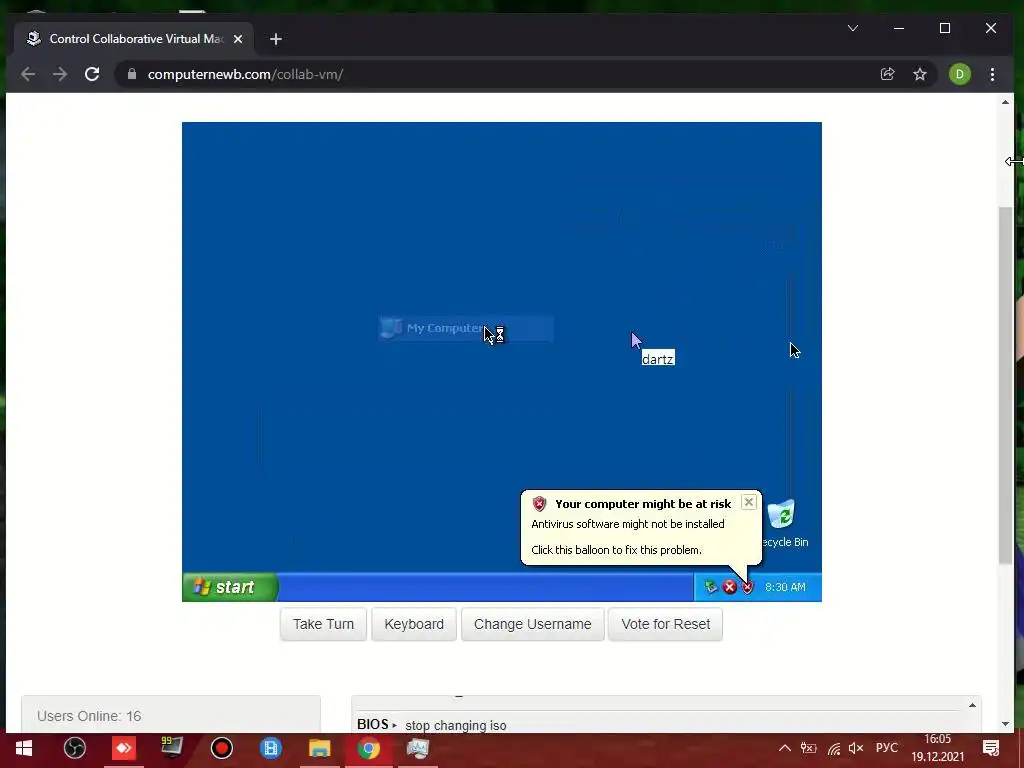The width and height of the screenshot is (1024, 768).
Task: Click the battery status tray icon
Action: coord(808,748)
